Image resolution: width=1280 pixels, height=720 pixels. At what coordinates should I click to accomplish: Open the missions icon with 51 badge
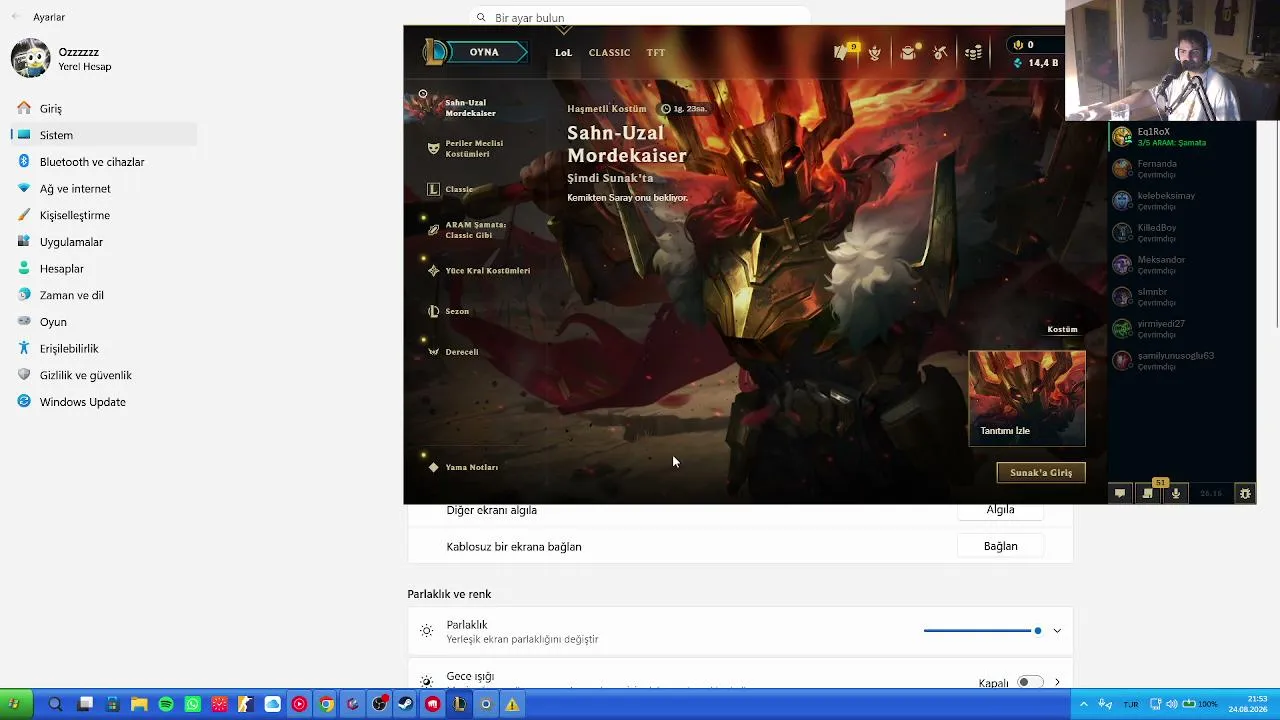(1148, 493)
